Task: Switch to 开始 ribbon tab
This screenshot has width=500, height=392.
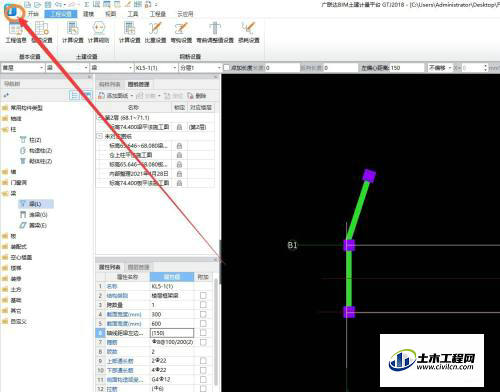Action: (x=33, y=14)
